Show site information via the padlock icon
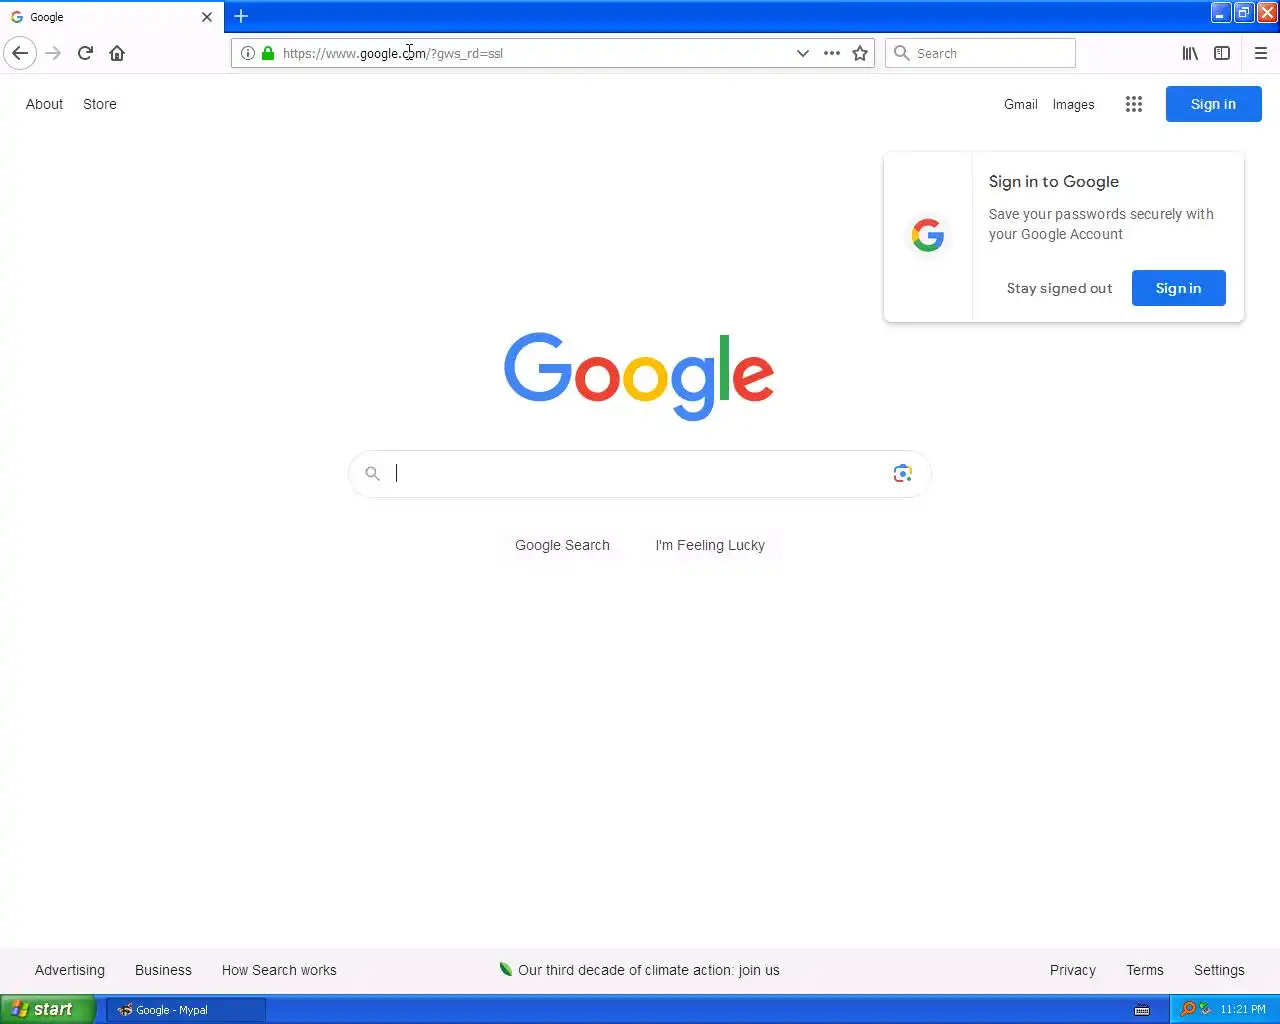Viewport: 1280px width, 1024px height. (268, 53)
